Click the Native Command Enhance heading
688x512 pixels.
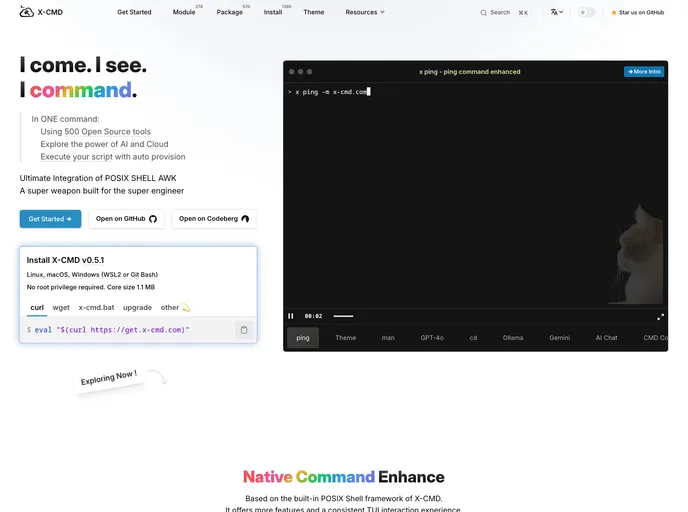click(x=344, y=477)
